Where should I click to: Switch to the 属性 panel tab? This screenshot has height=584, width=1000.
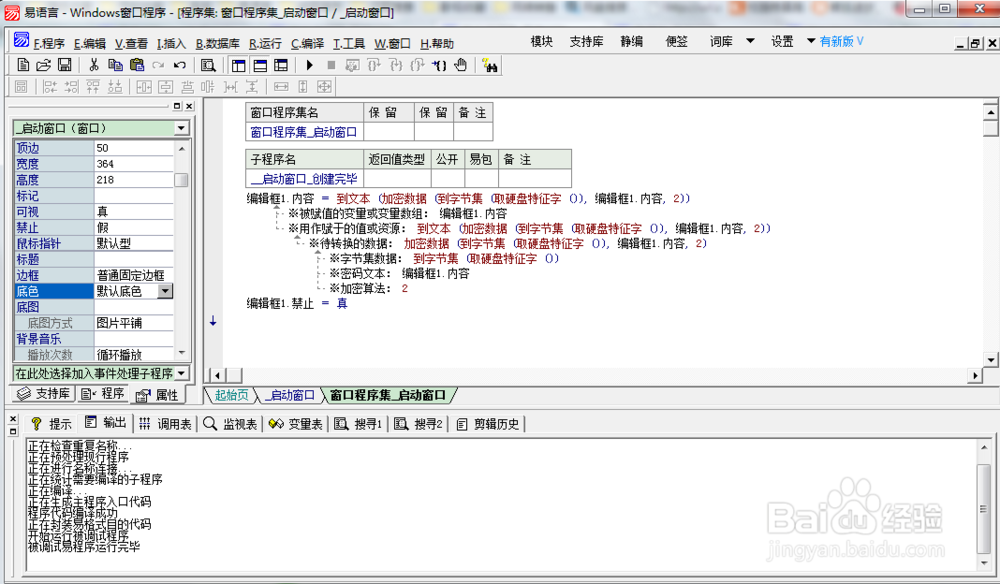[158, 395]
